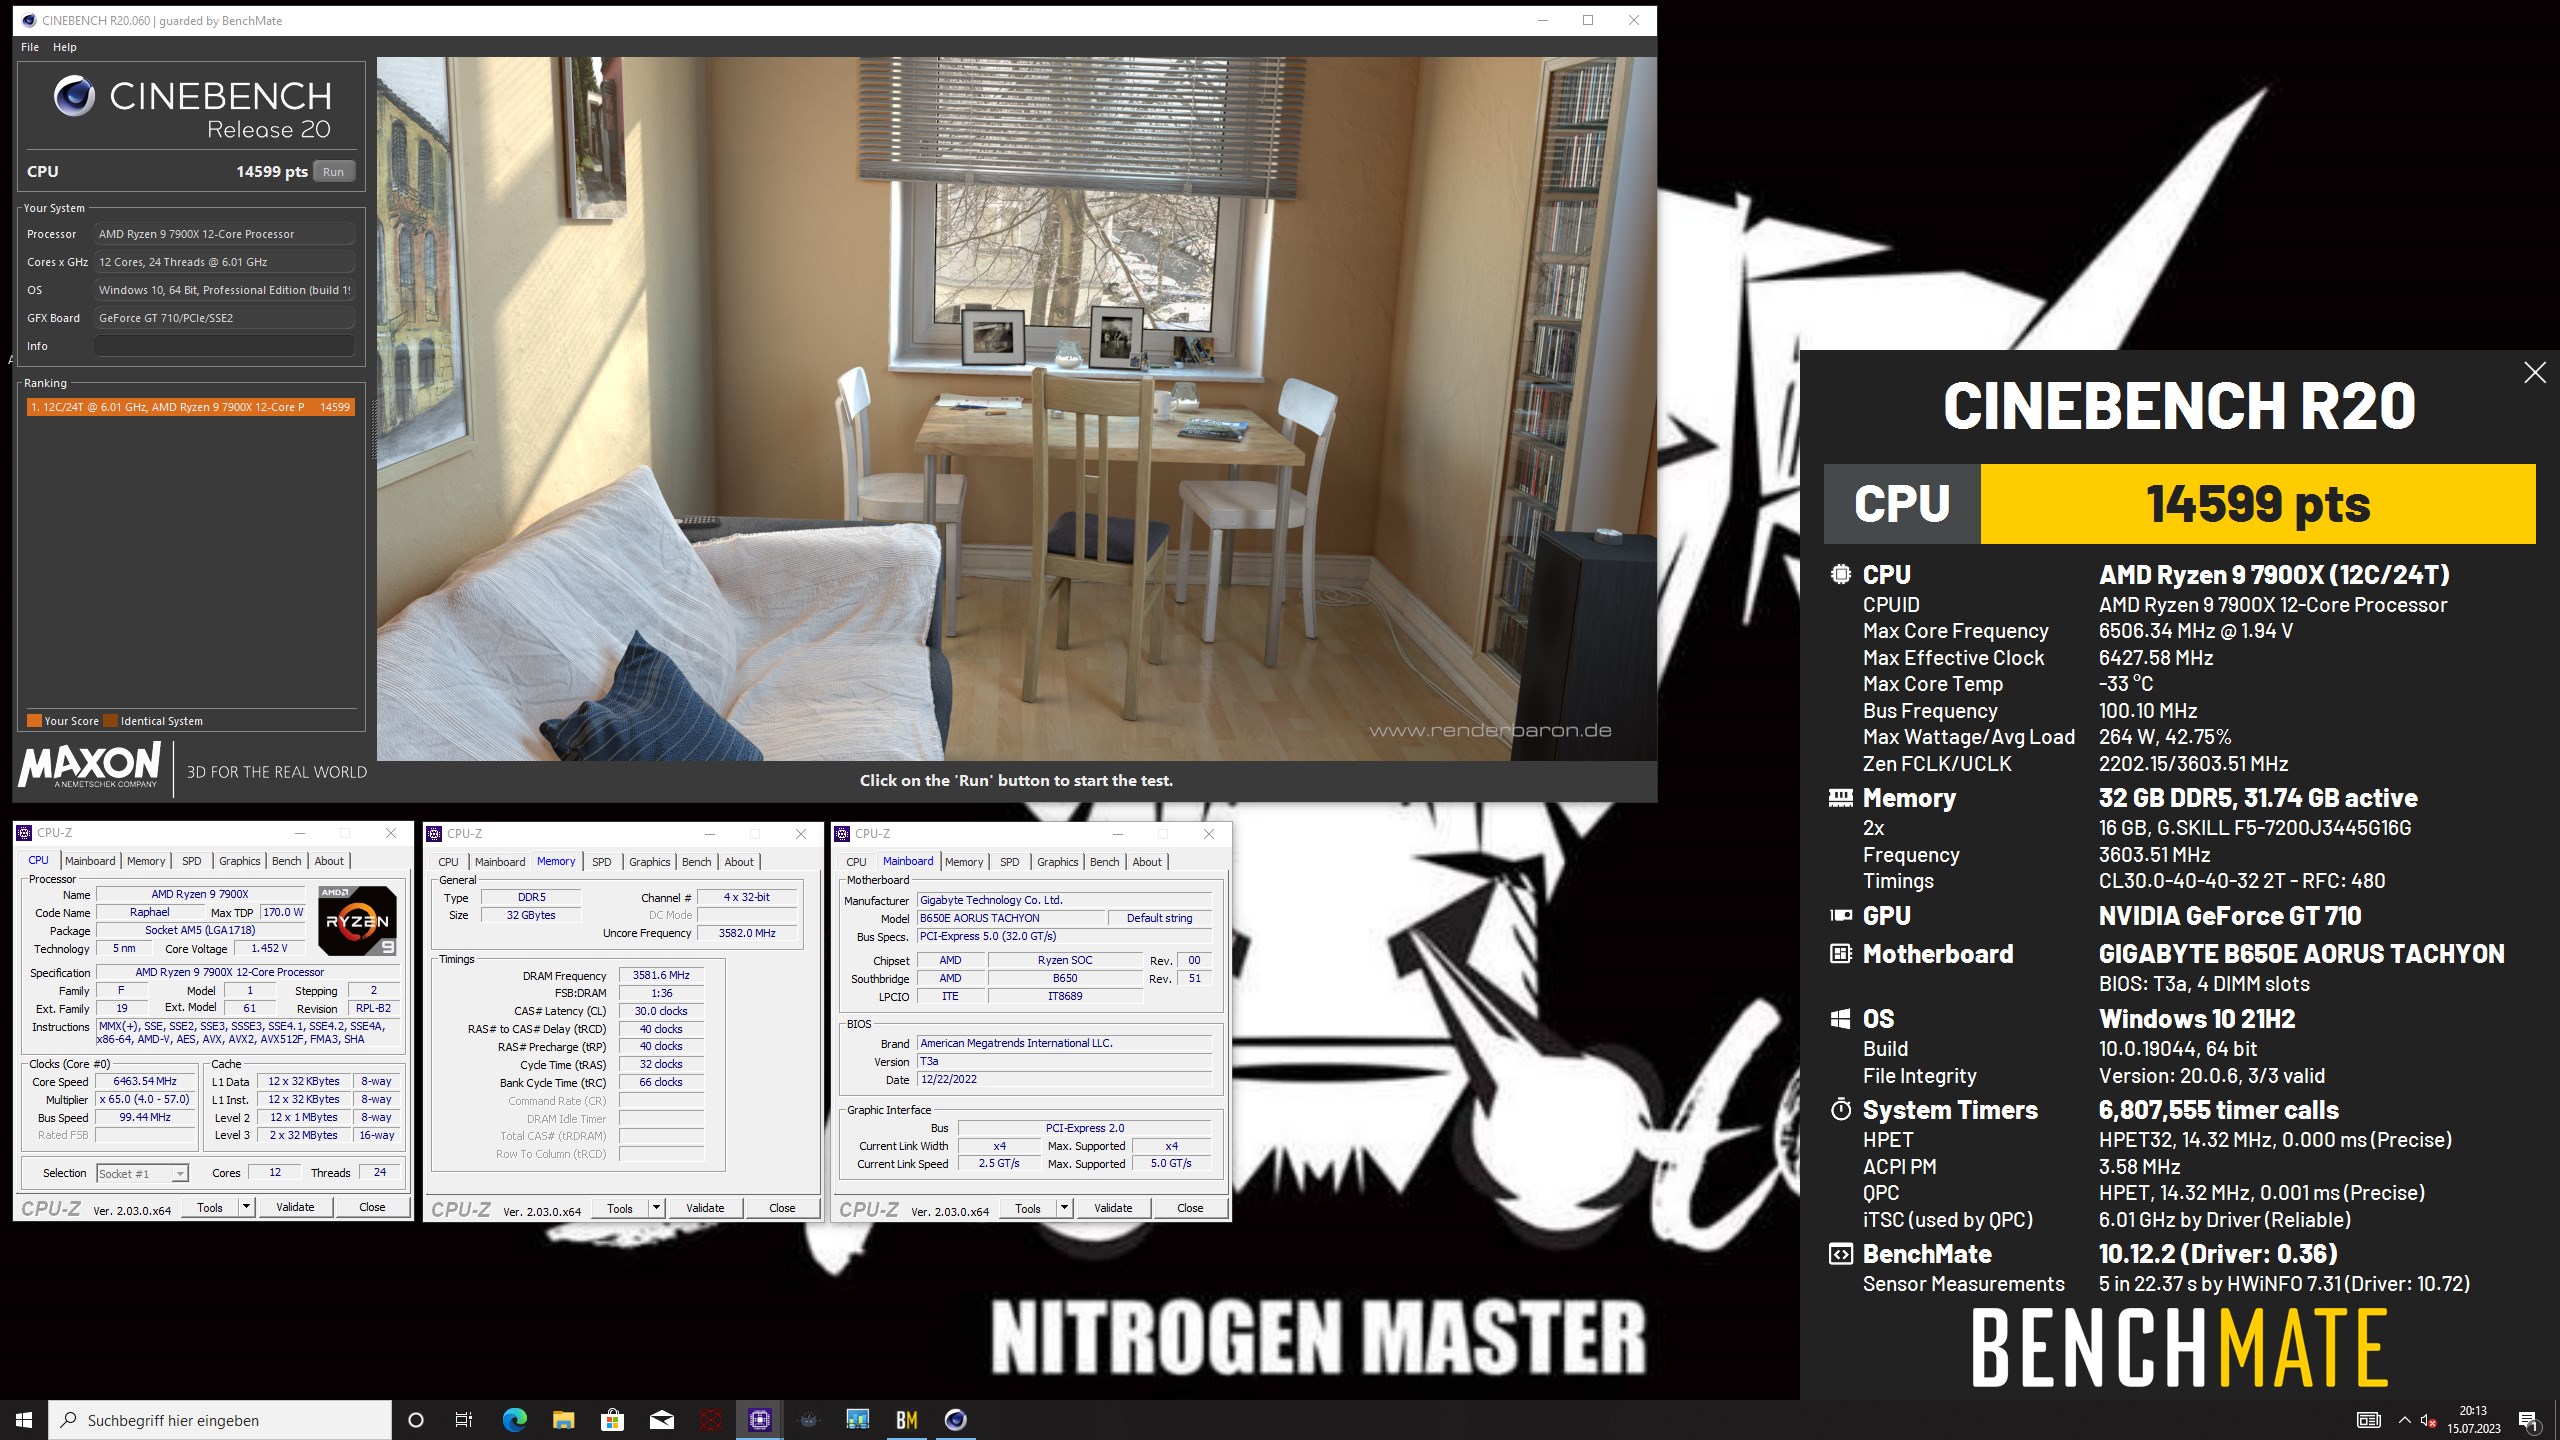This screenshot has height=1440, width=2560.
Task: Click Close button in rightmost CPU-Z window
Action: tap(1190, 1208)
